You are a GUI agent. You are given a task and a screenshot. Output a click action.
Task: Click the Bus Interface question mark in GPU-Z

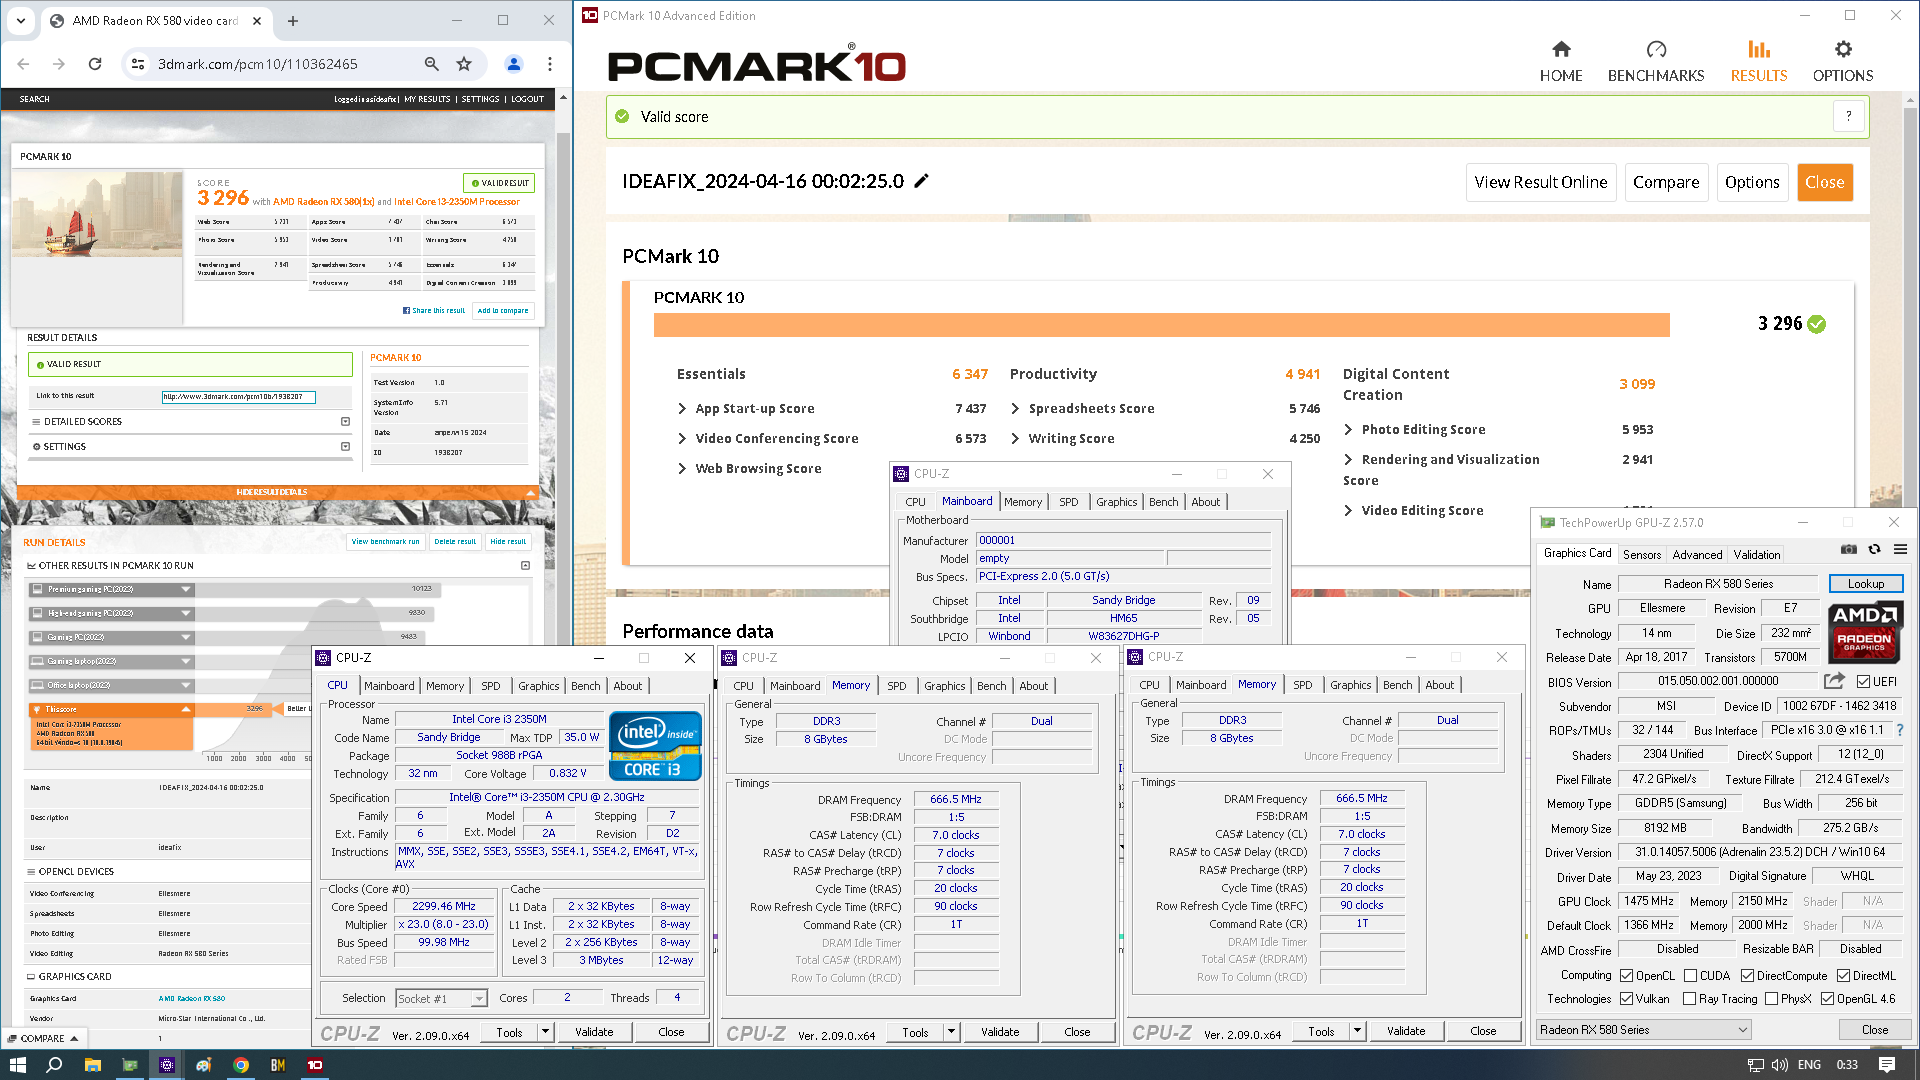[x=1900, y=730]
